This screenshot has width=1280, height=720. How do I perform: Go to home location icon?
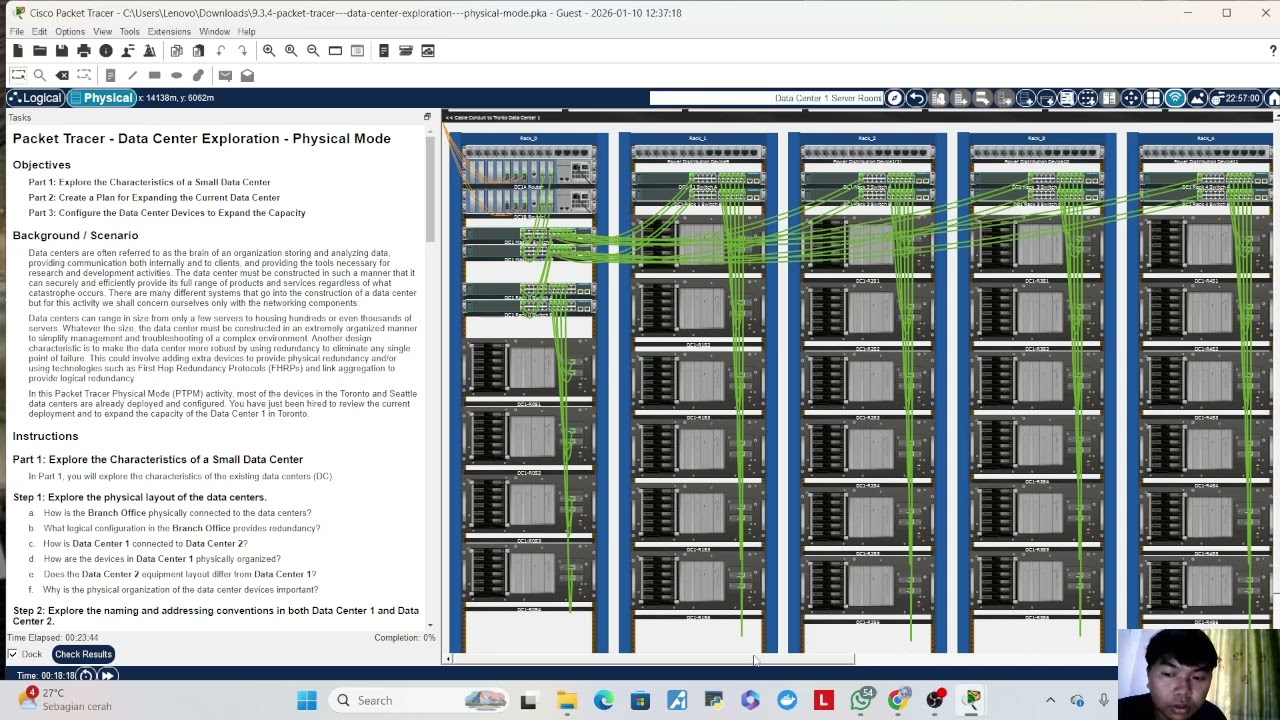point(1273,98)
